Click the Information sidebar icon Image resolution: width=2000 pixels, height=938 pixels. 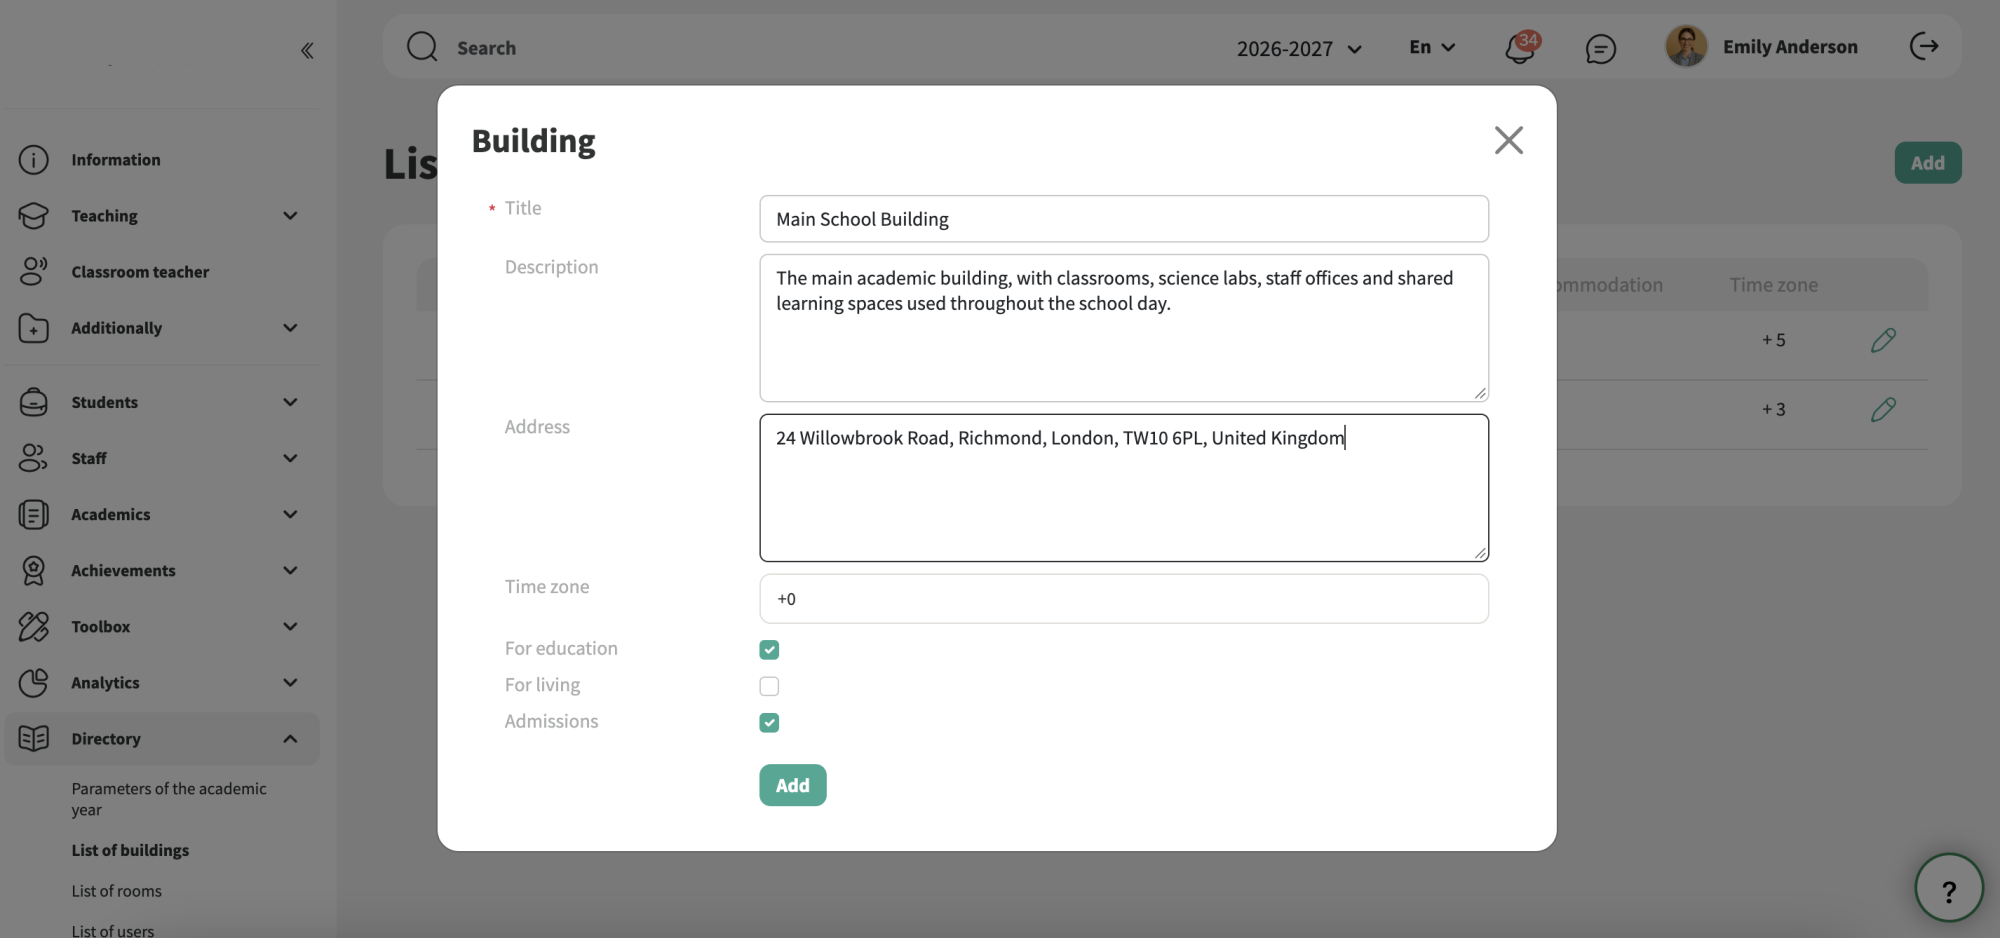33,160
